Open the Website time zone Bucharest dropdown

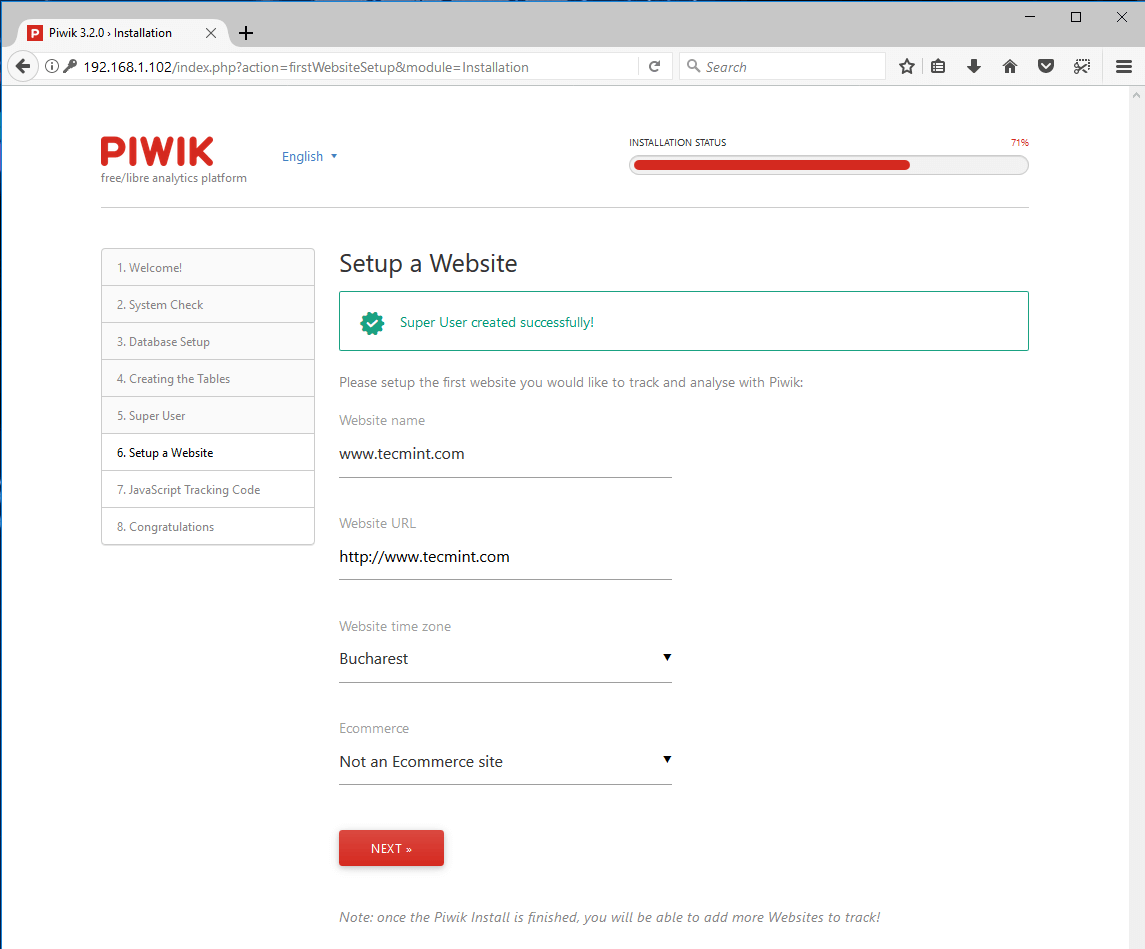click(505, 658)
